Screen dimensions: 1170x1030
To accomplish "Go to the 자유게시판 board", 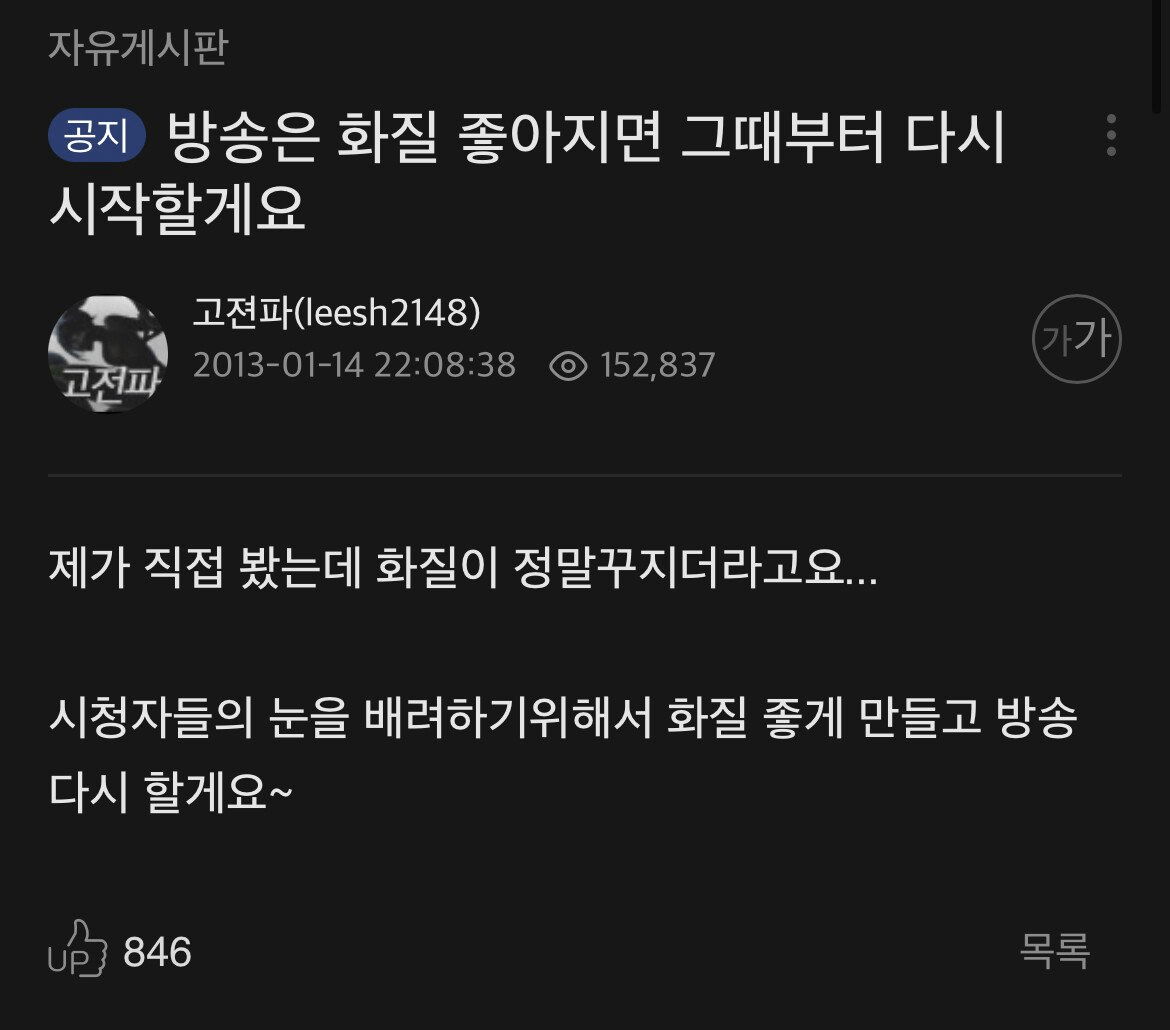I will [138, 47].
